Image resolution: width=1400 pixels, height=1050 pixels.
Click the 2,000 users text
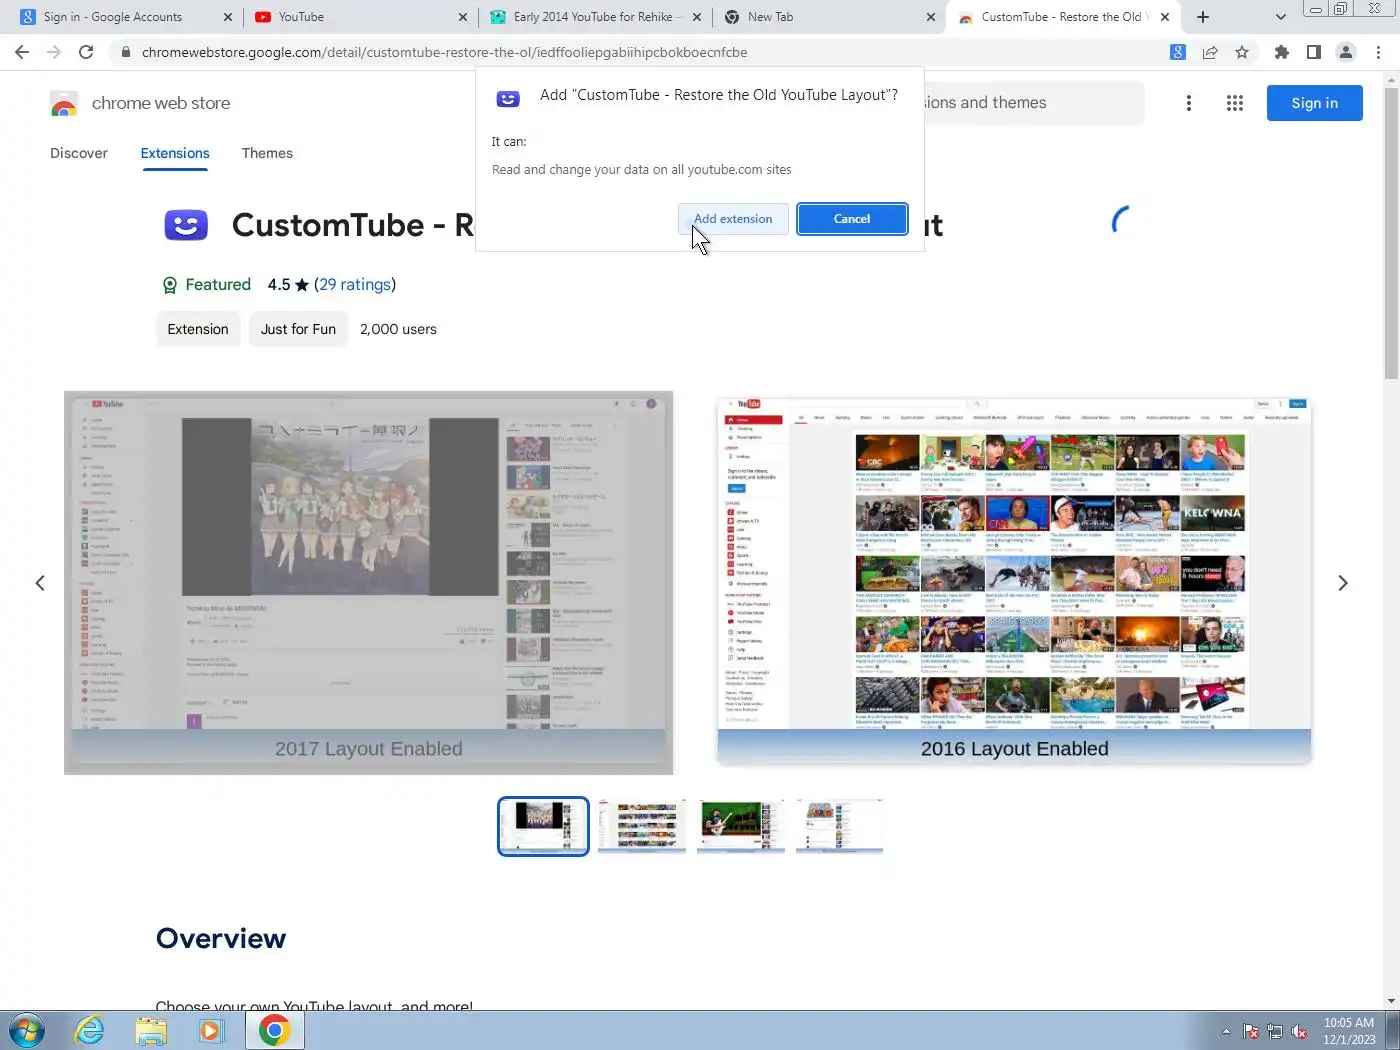pos(398,329)
